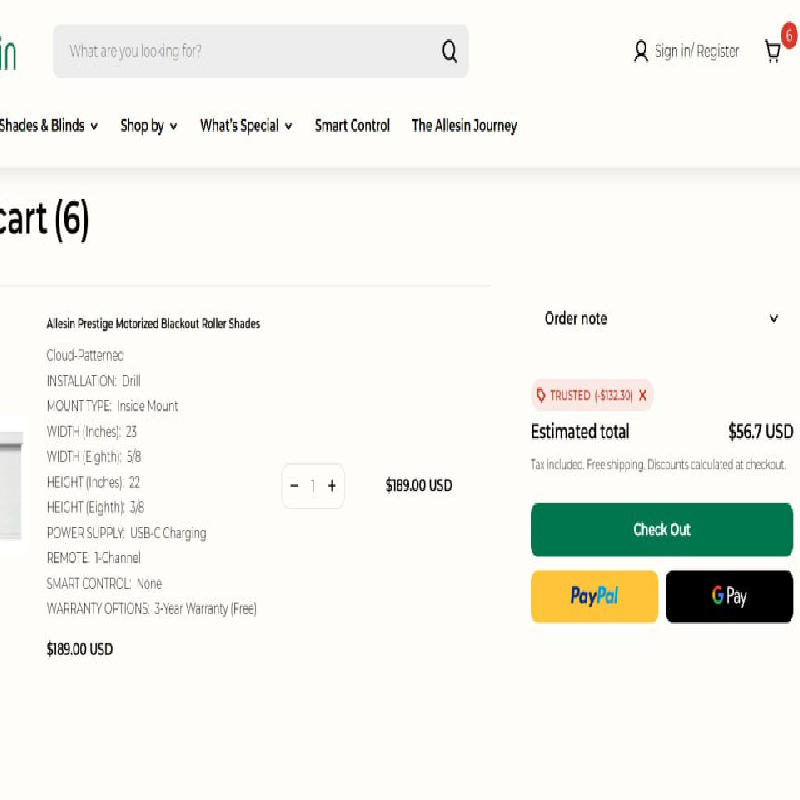Expand the Order note section
Screen dimensions: 800x800
tap(661, 318)
